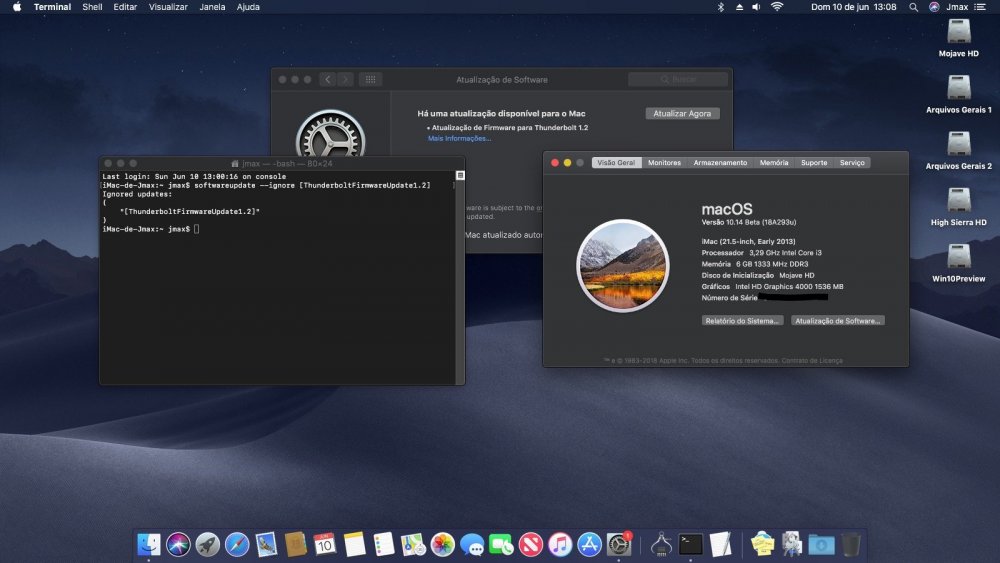Click Terminal icon in the Dock
Image resolution: width=1000 pixels, height=563 pixels.
point(691,545)
